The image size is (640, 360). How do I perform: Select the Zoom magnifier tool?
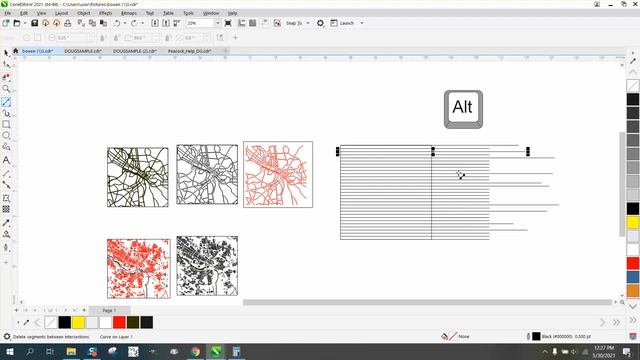coord(6,89)
